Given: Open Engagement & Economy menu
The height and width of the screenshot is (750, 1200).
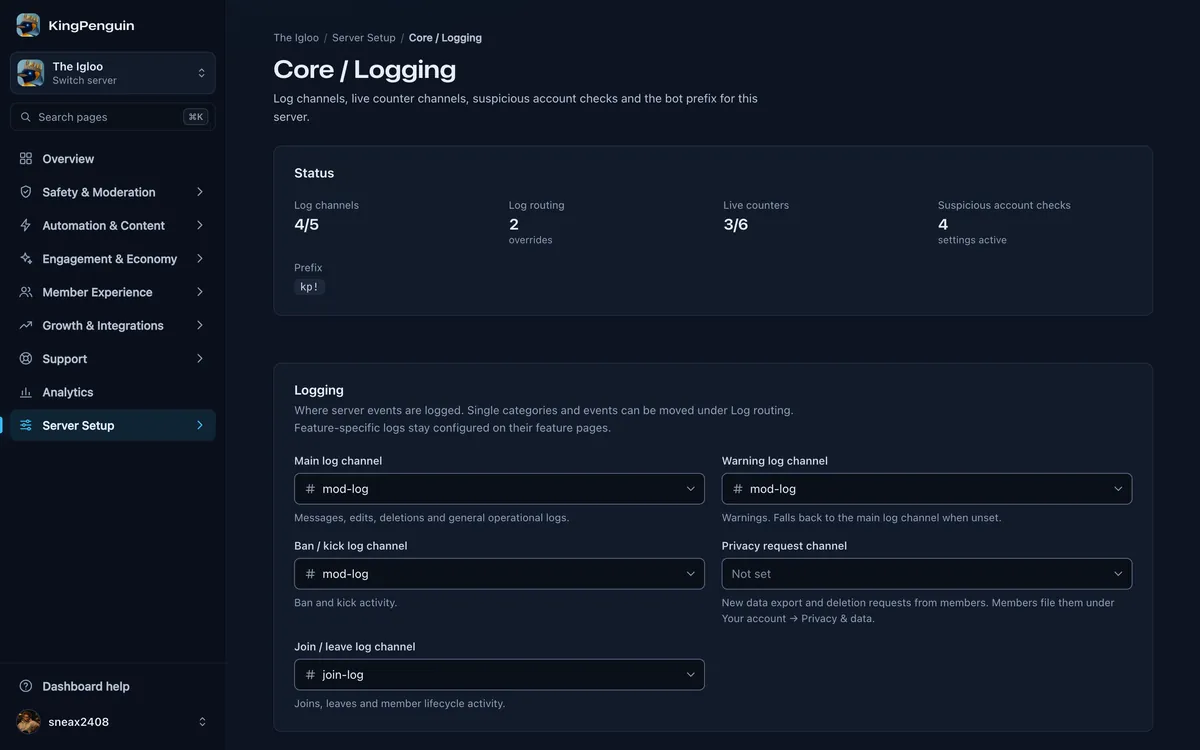Looking at the screenshot, I should [112, 259].
